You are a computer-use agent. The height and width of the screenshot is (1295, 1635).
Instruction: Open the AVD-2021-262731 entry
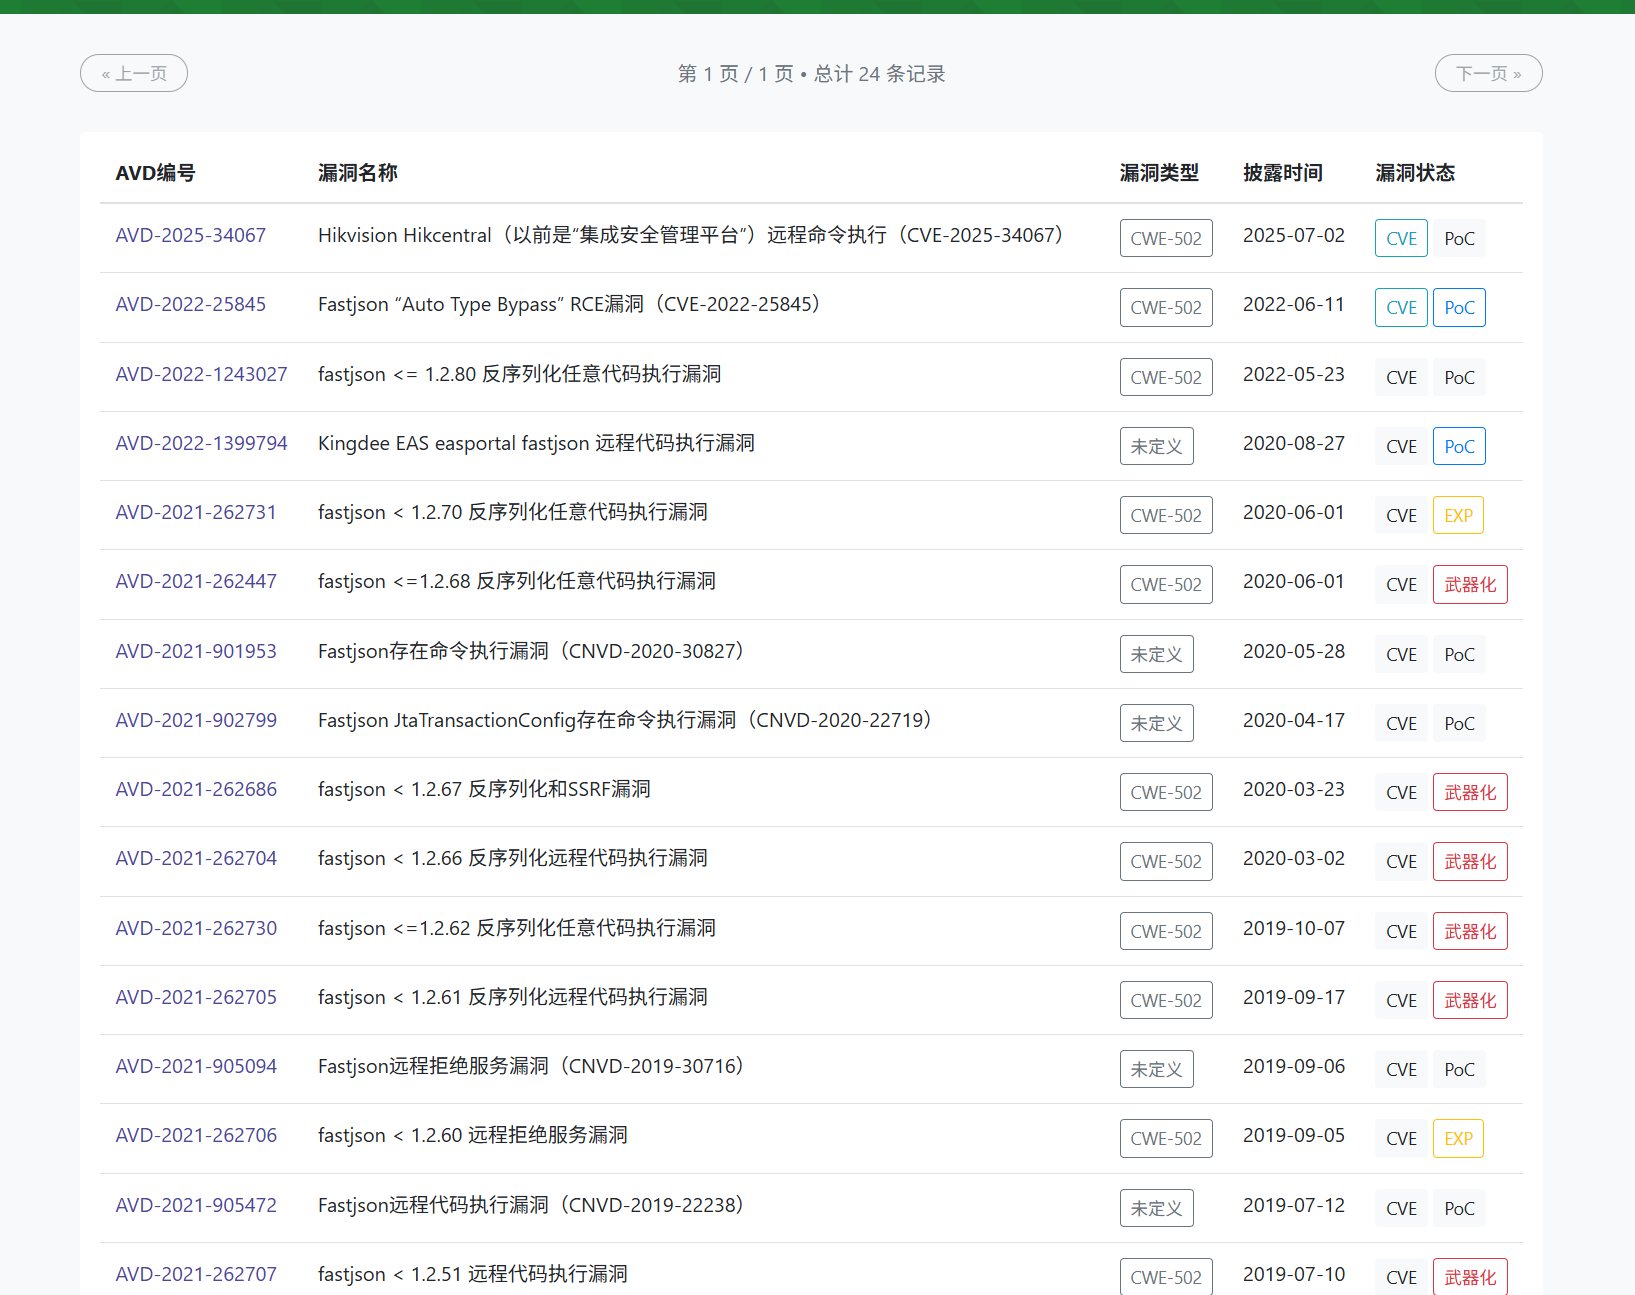tap(196, 512)
